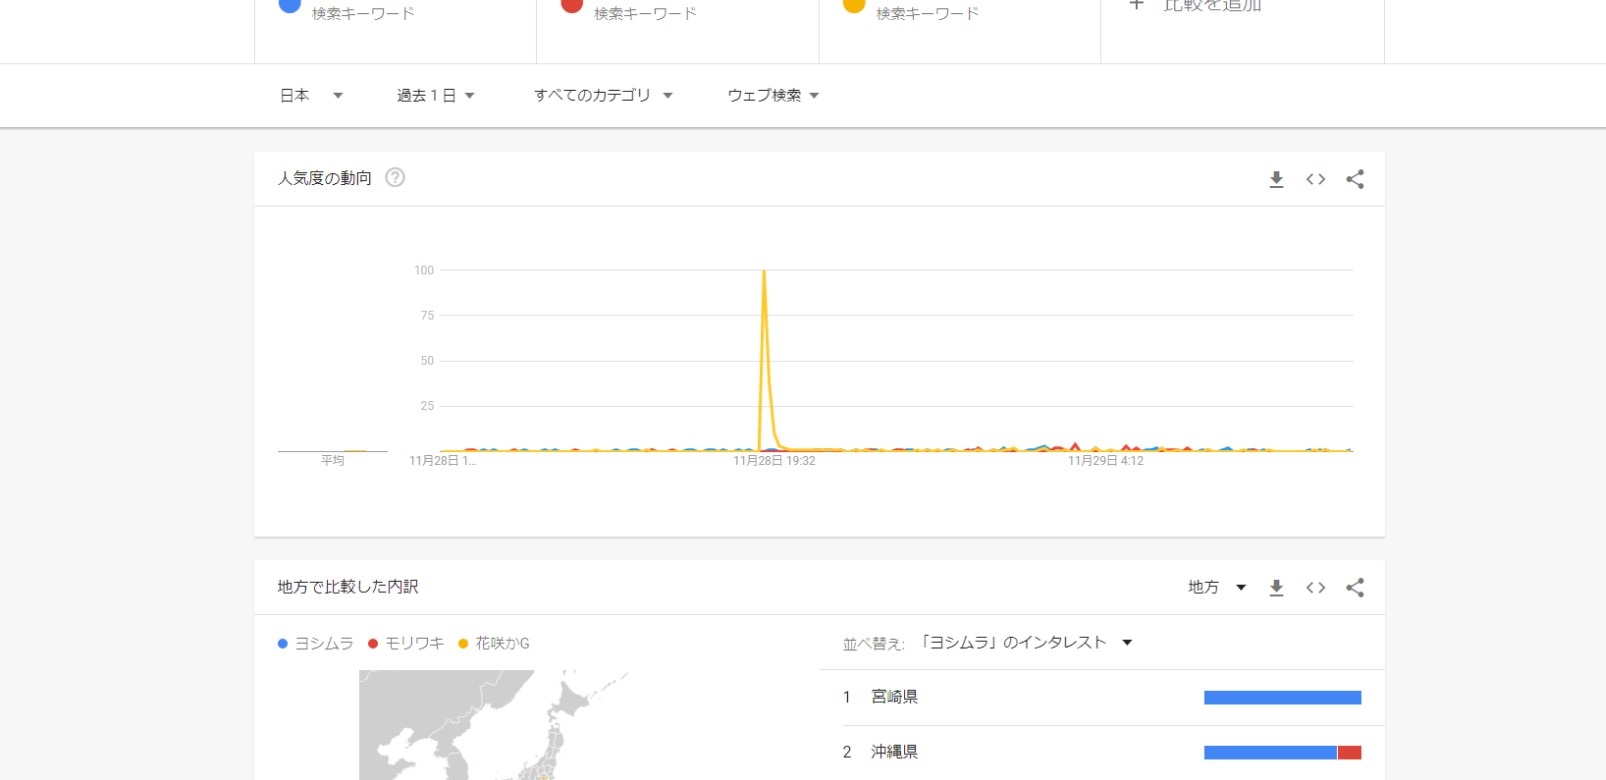Expand the 過去 1 日 time range dropdown
Viewport: 1606px width, 780px height.
coord(435,96)
